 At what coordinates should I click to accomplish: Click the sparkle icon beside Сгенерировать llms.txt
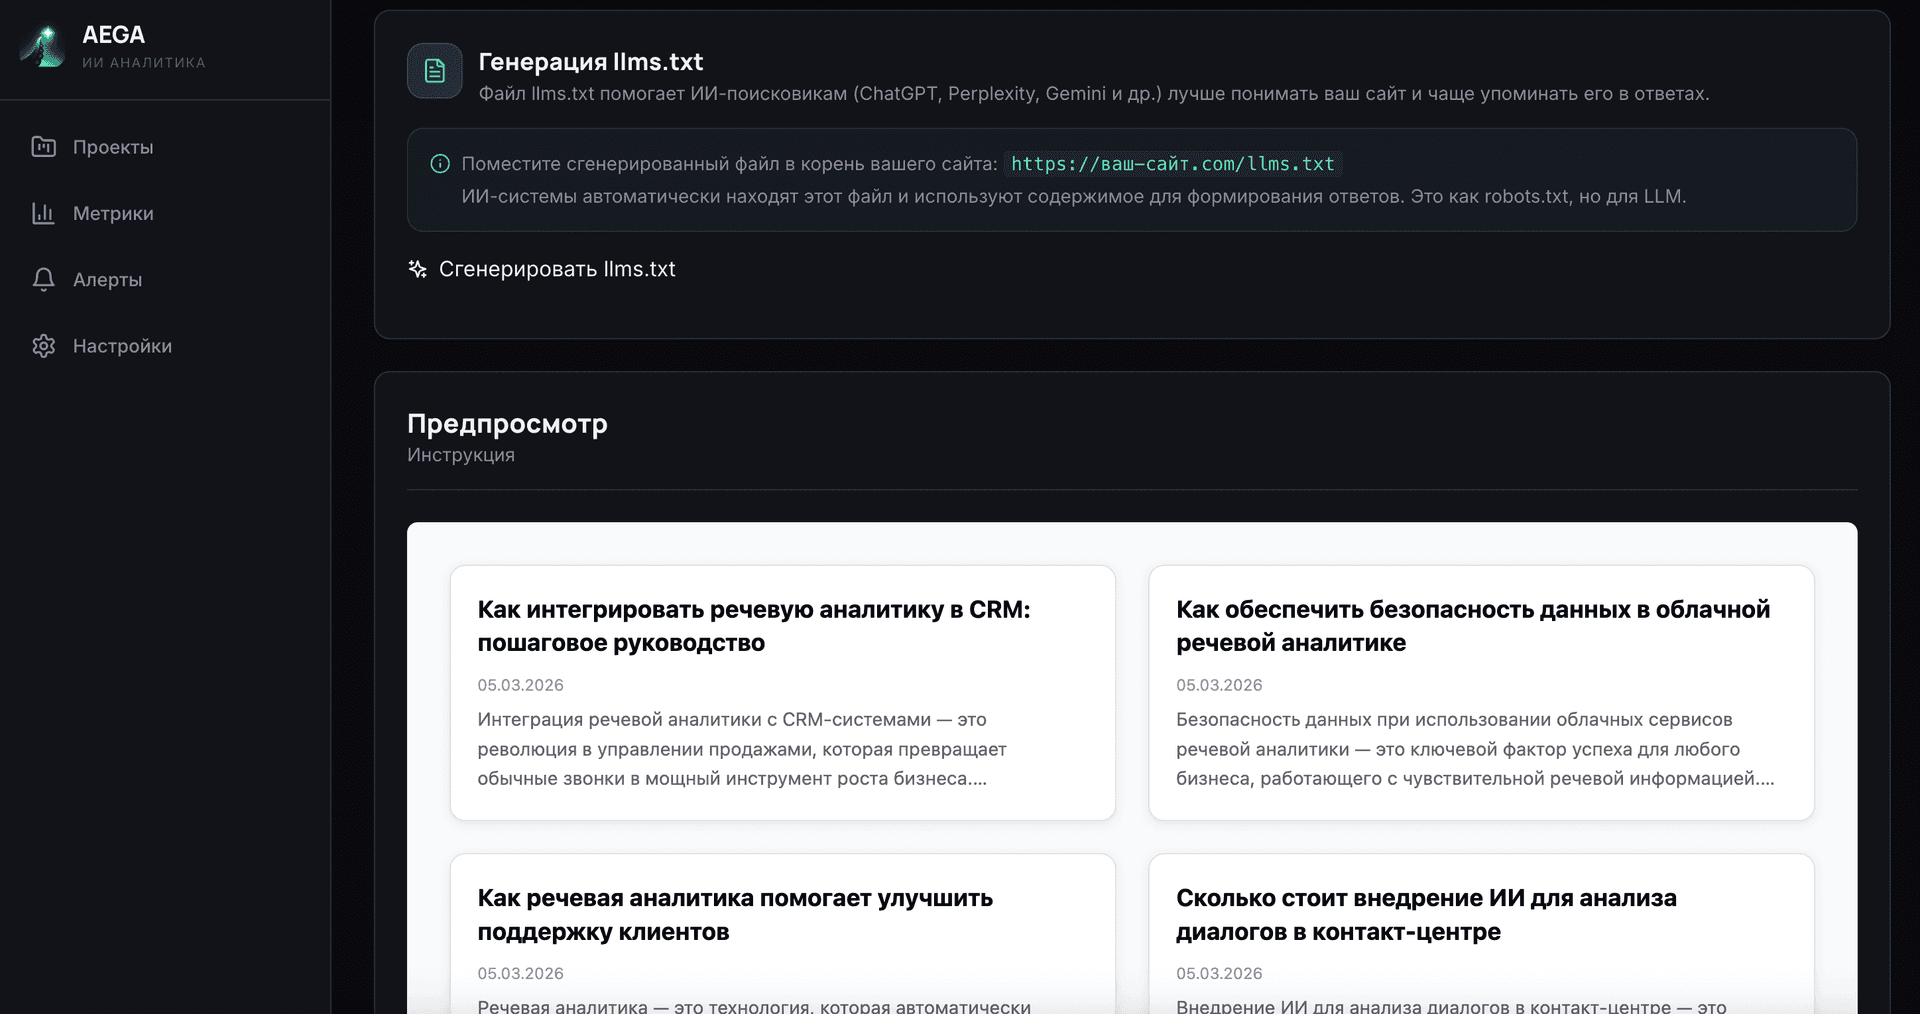(417, 269)
